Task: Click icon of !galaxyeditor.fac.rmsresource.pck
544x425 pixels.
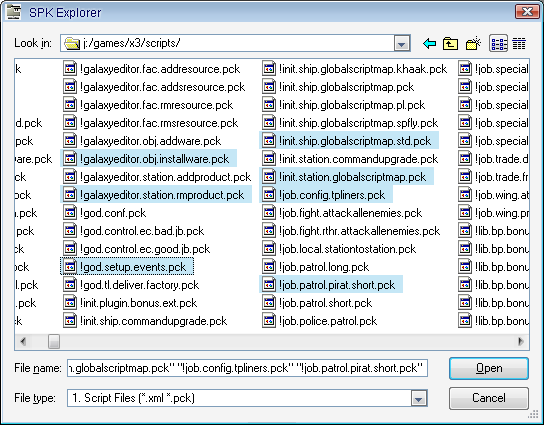Action: click(x=70, y=123)
